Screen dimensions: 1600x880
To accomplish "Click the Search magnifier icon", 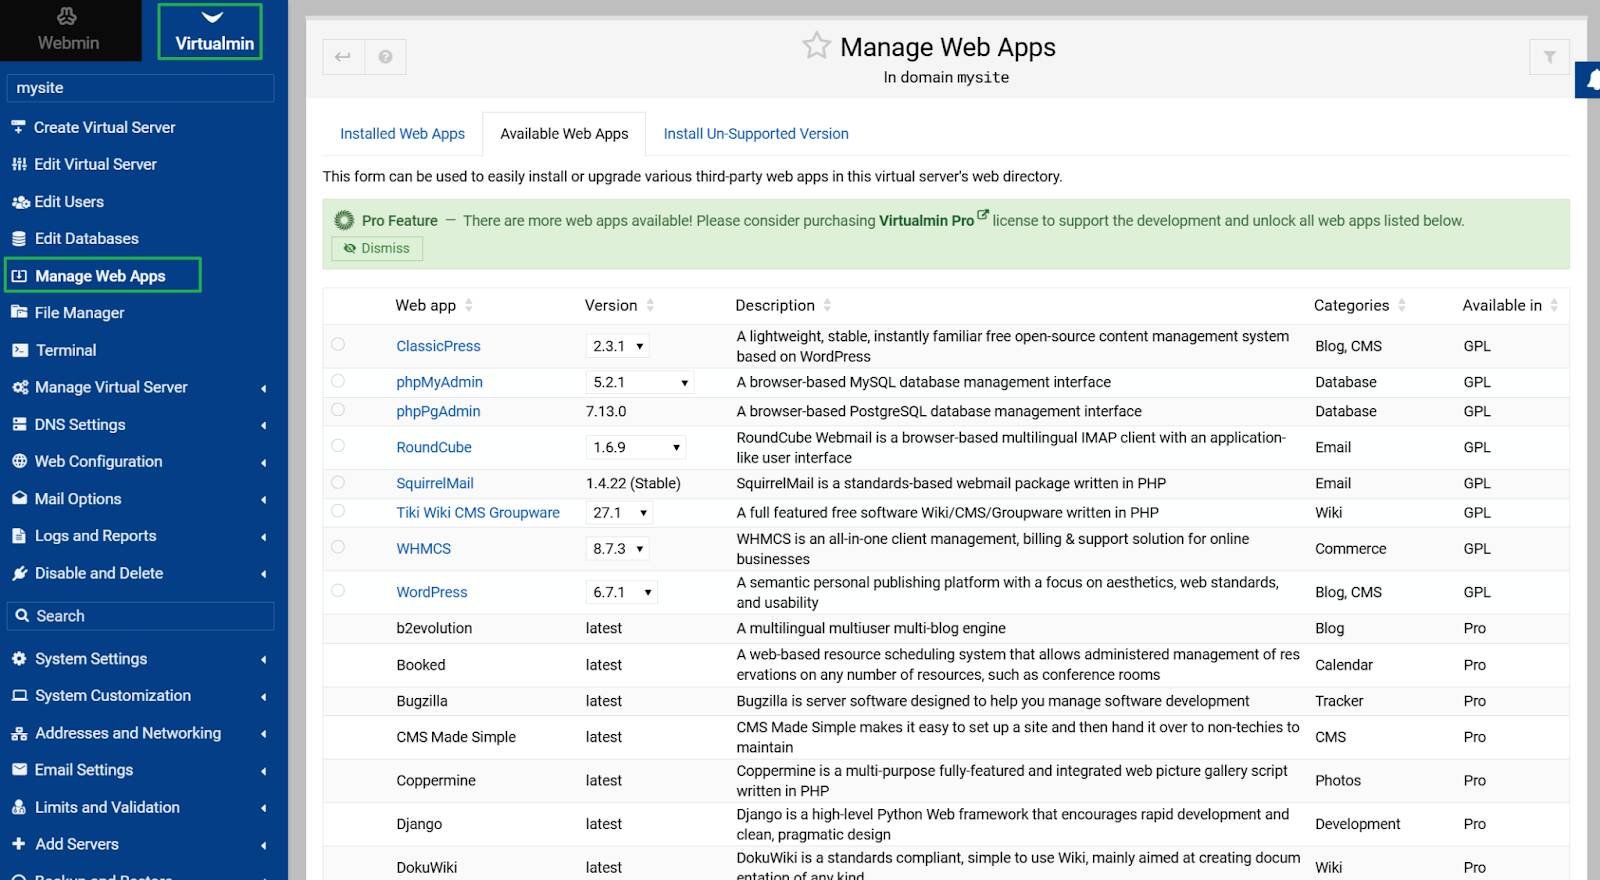I will 22,616.
